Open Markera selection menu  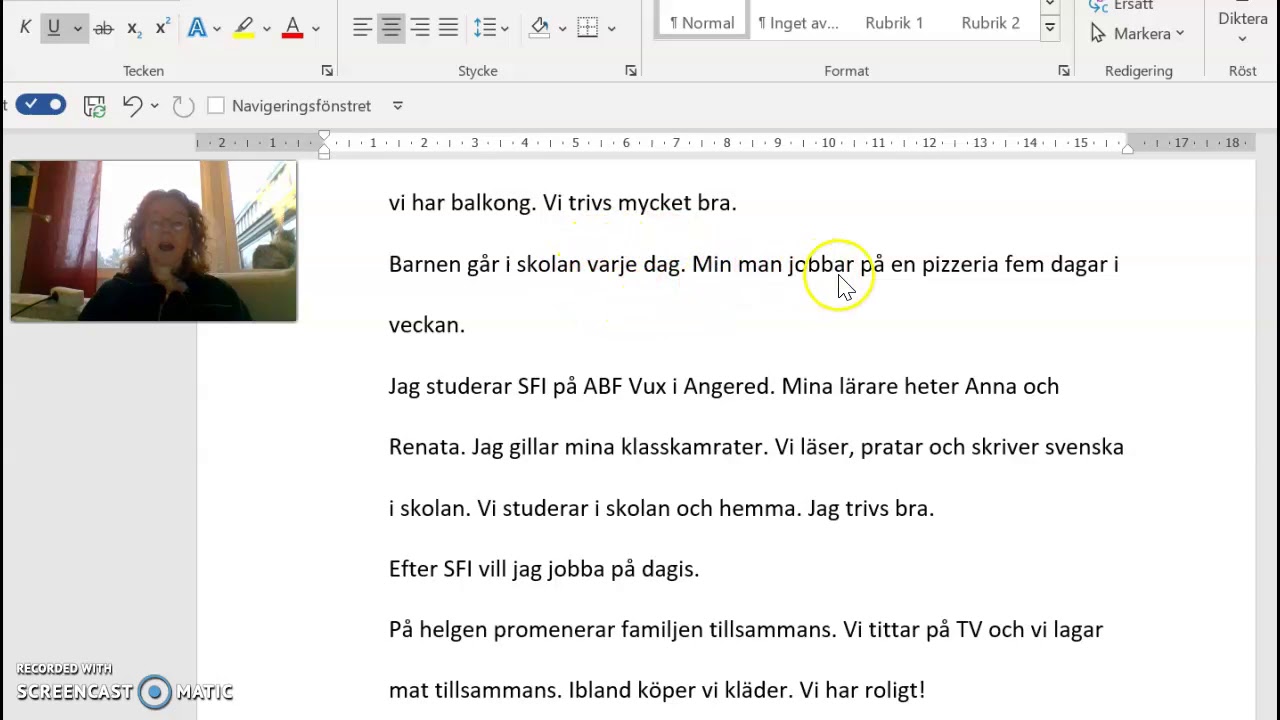[1137, 33]
